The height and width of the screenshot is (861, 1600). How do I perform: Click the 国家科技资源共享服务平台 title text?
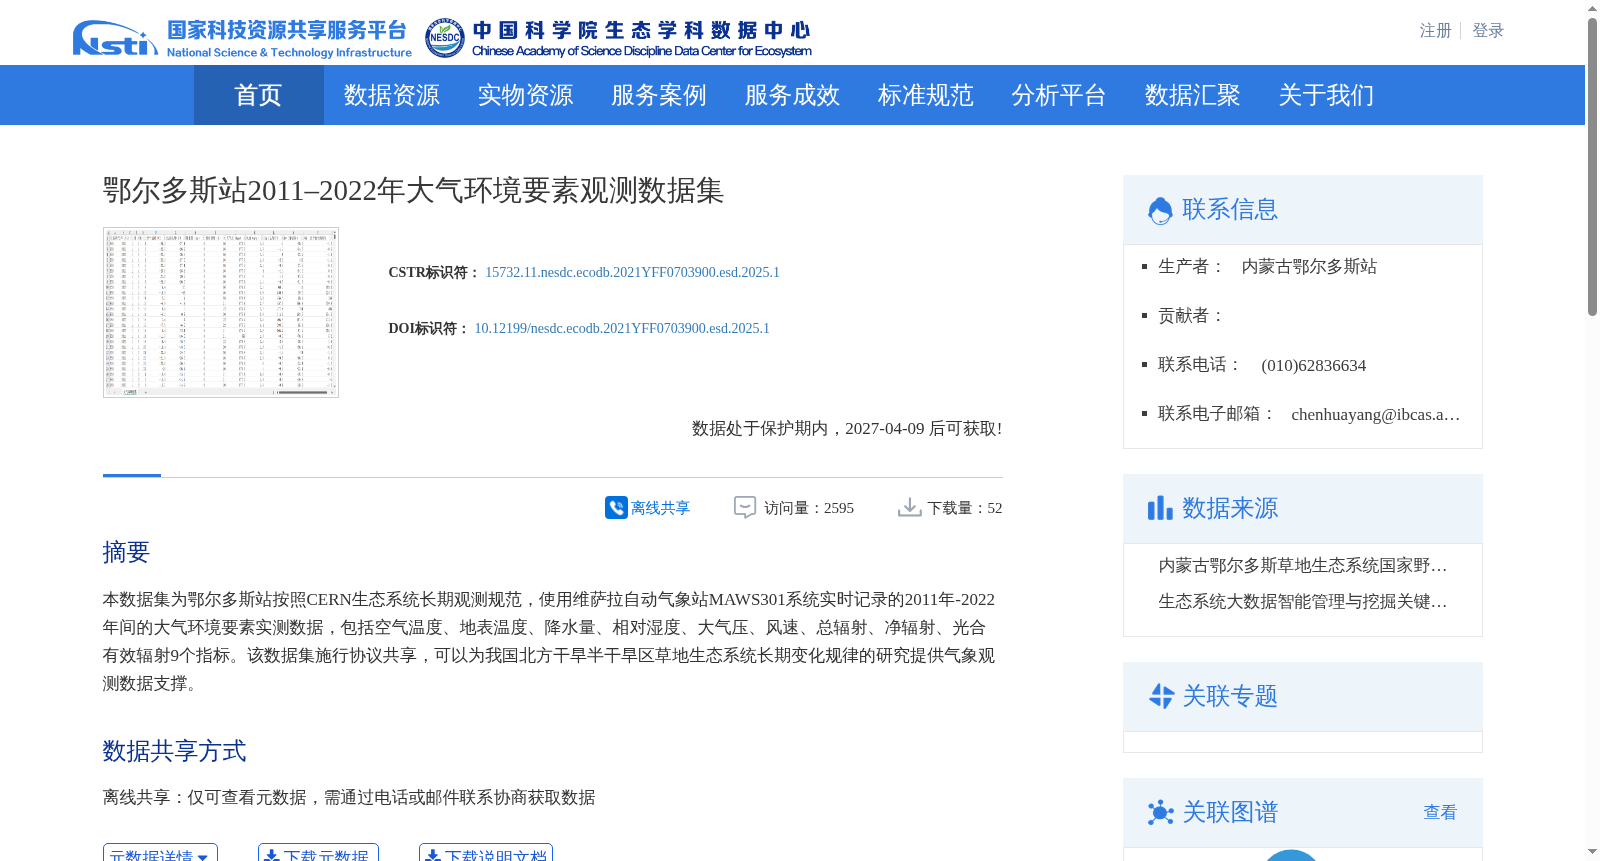click(x=287, y=31)
